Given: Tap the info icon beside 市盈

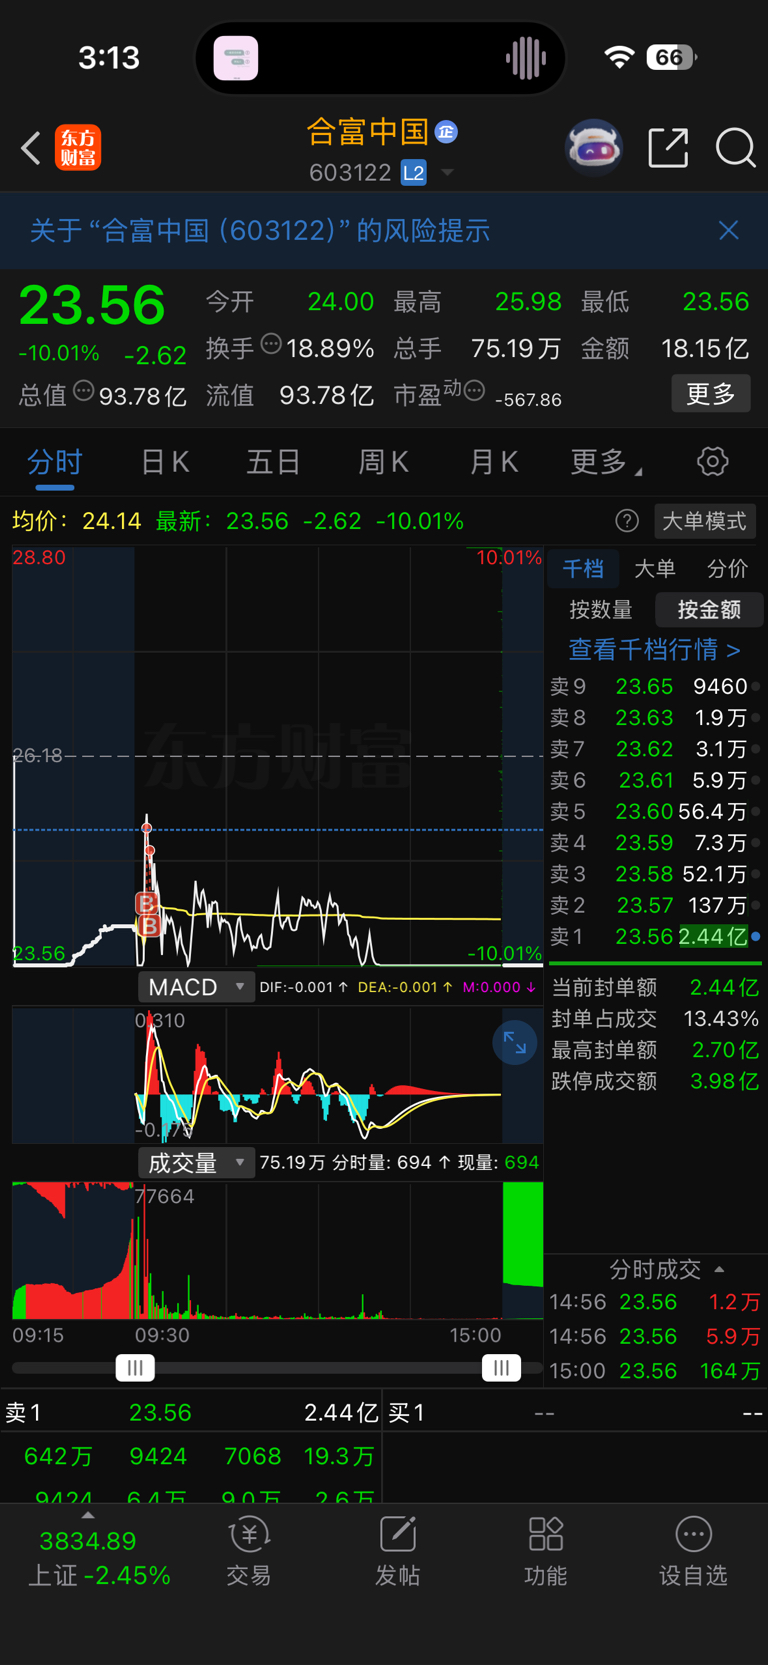Looking at the screenshot, I should click(475, 390).
